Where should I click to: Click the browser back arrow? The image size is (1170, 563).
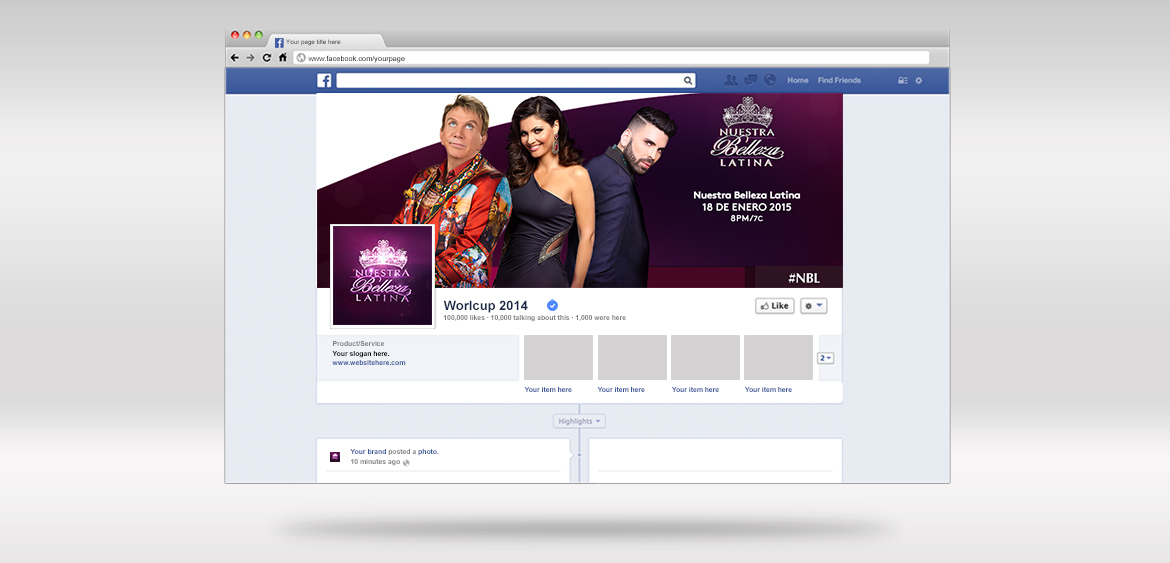(x=234, y=57)
